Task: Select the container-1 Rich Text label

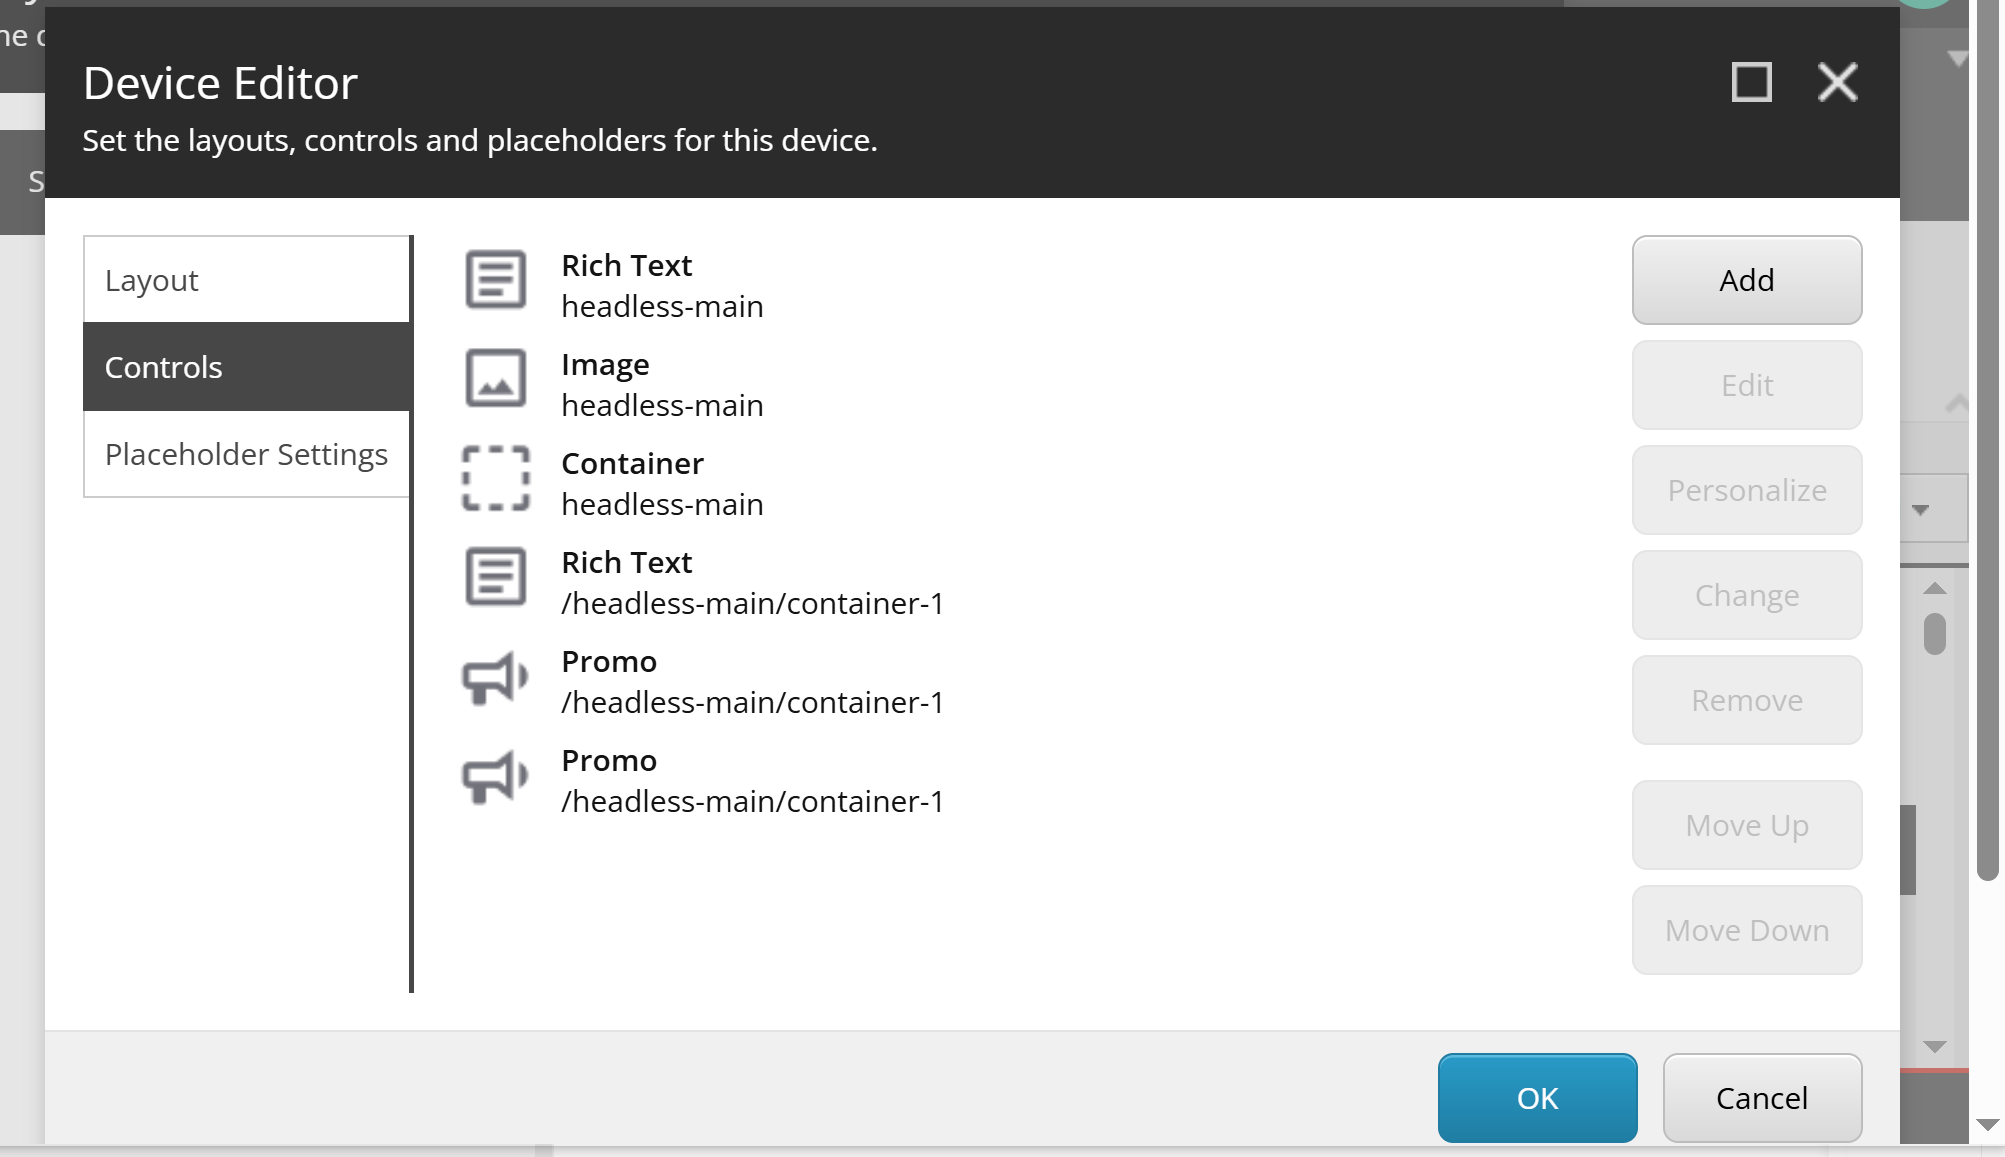Action: tap(627, 562)
